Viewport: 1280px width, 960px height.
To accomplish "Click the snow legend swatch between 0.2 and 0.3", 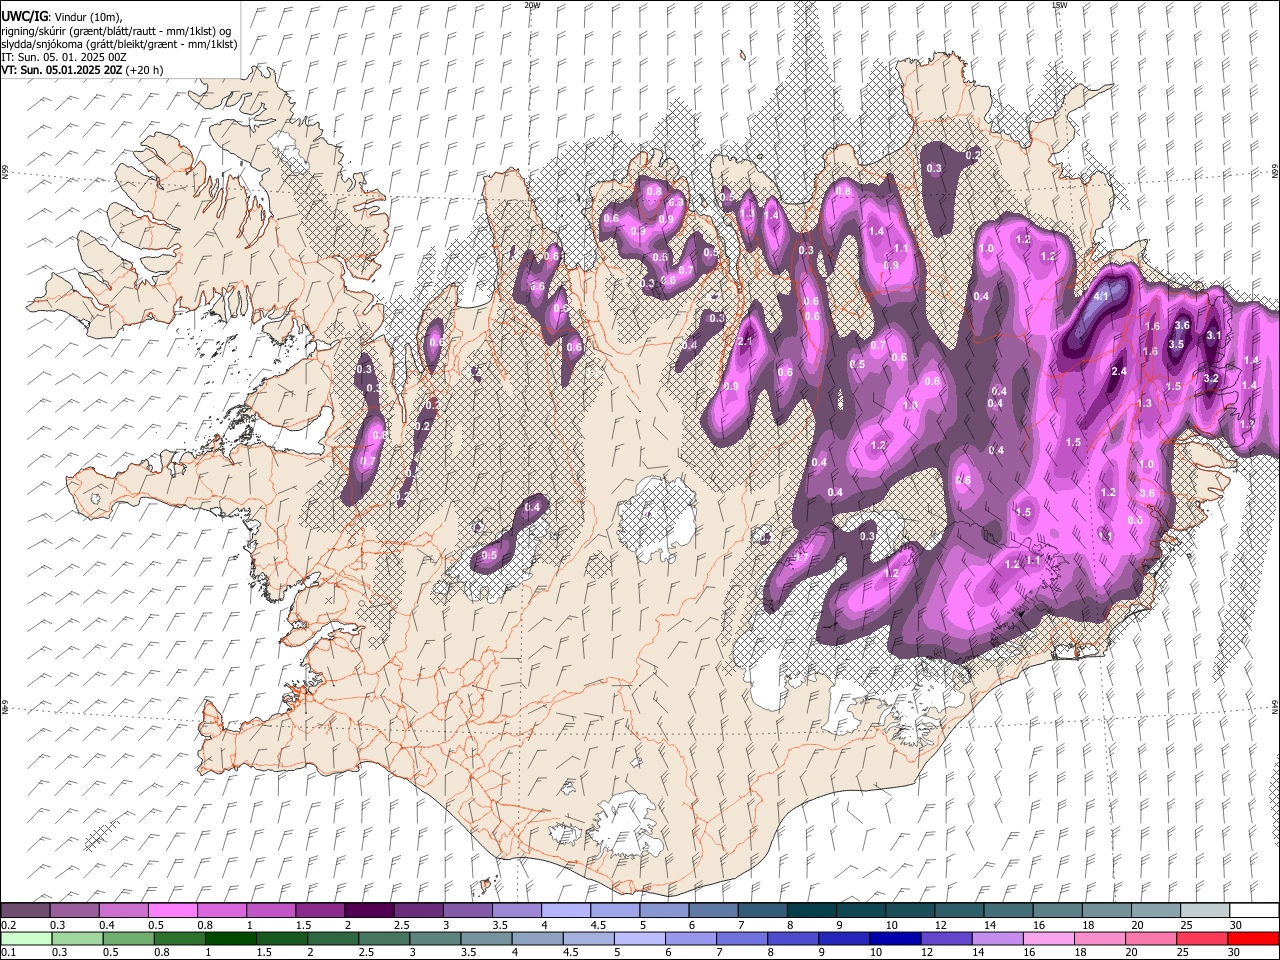I will (25, 910).
